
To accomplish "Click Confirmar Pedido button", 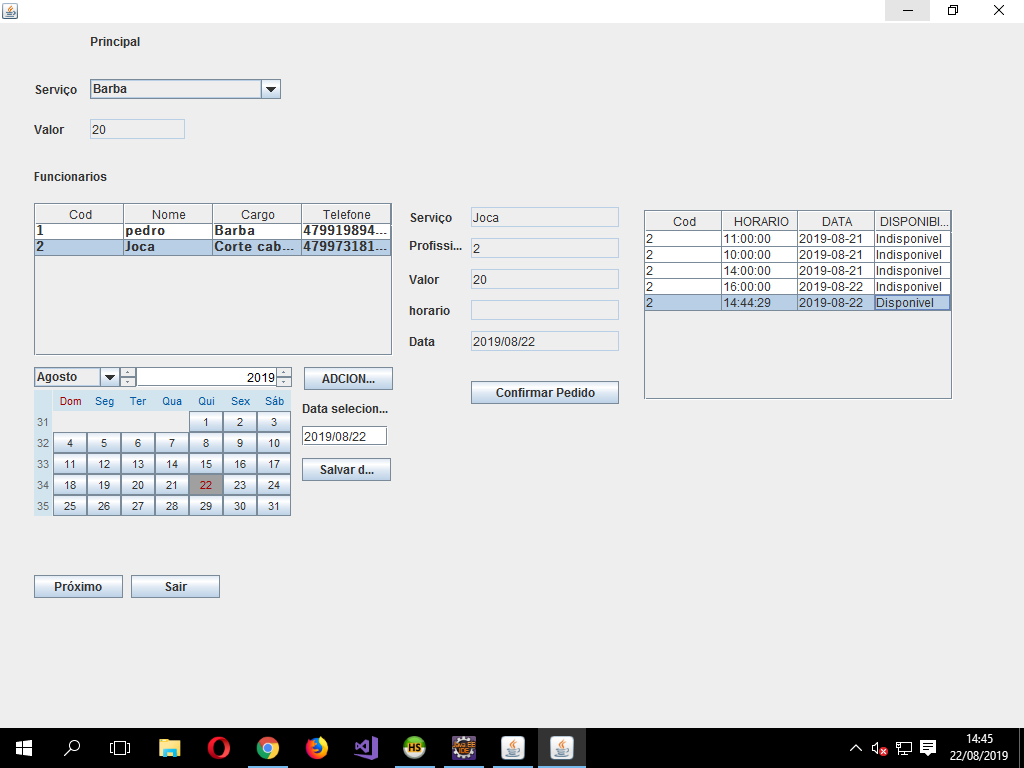I will 545,392.
